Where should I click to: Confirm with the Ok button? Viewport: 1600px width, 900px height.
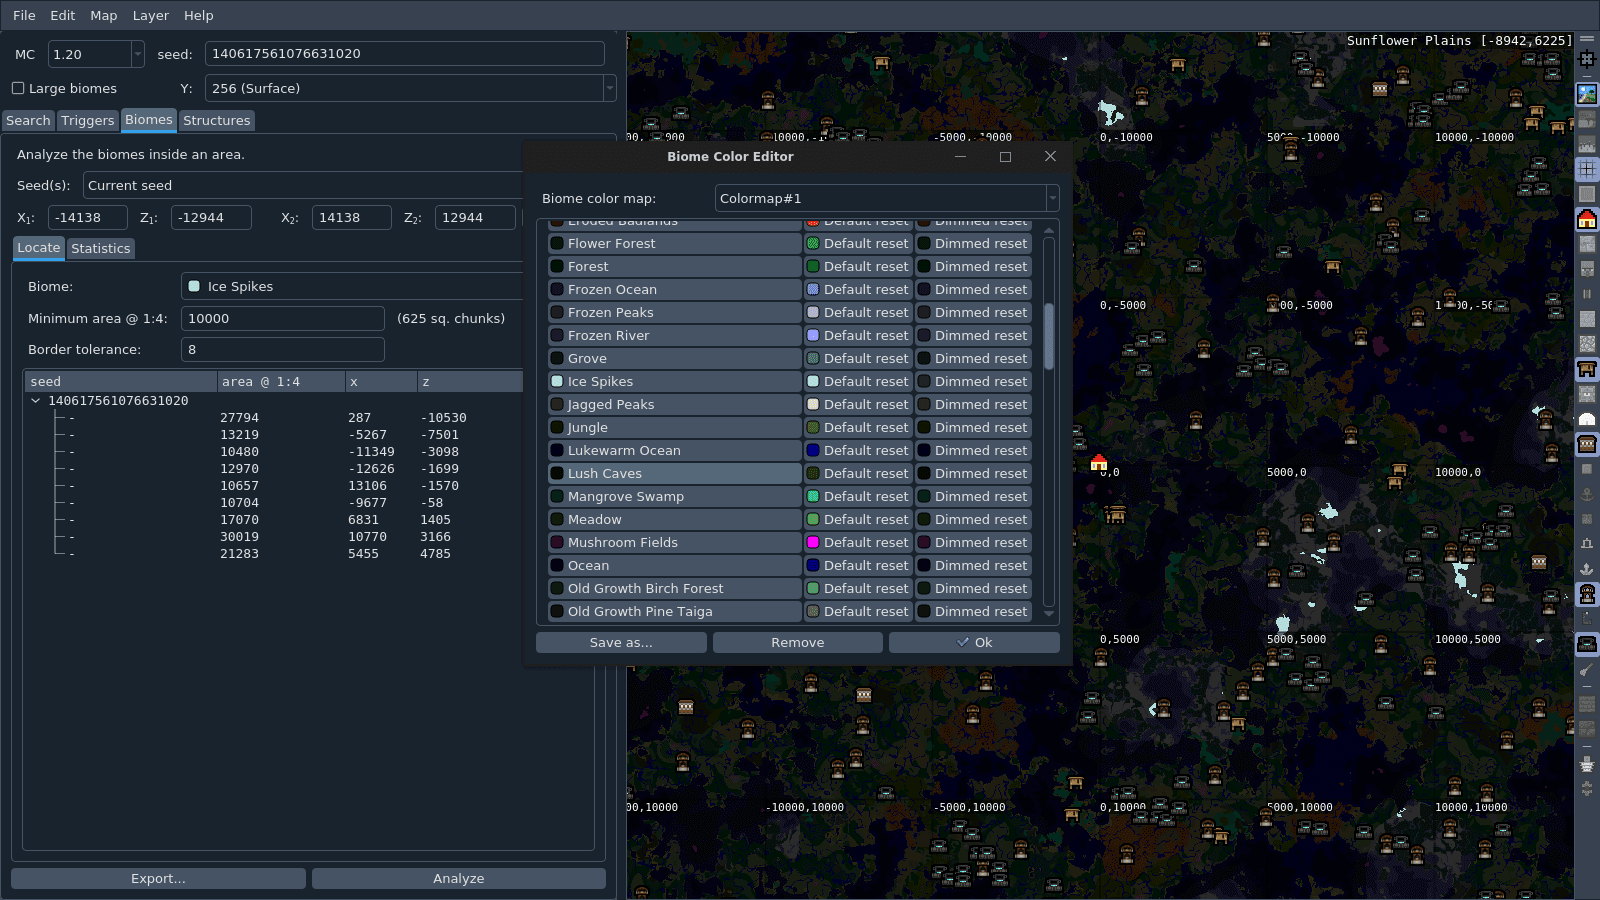point(974,642)
